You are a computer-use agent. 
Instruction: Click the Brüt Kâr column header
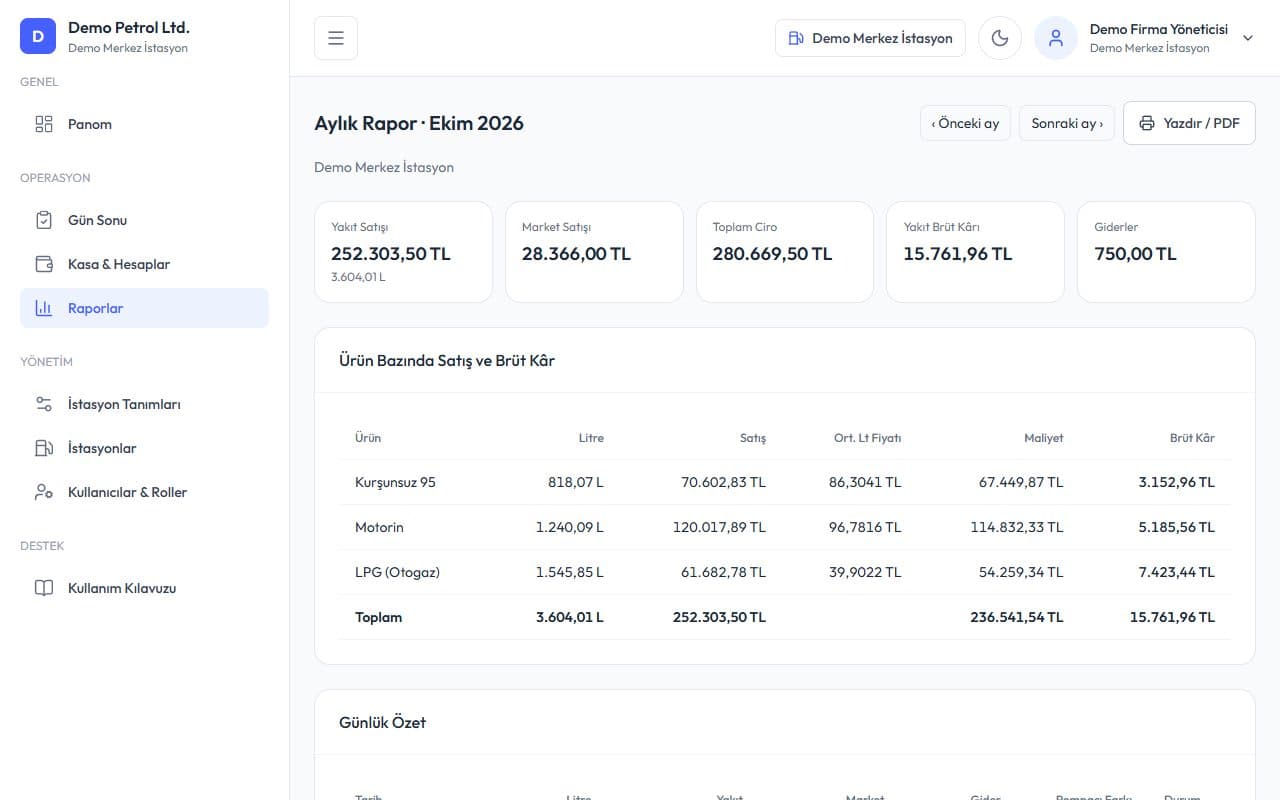[x=1192, y=438]
